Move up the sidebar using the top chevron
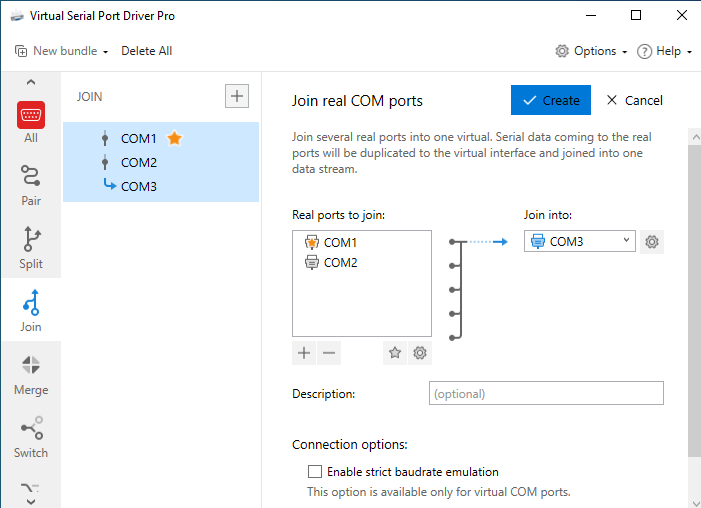This screenshot has height=508, width=701. pos(31,82)
